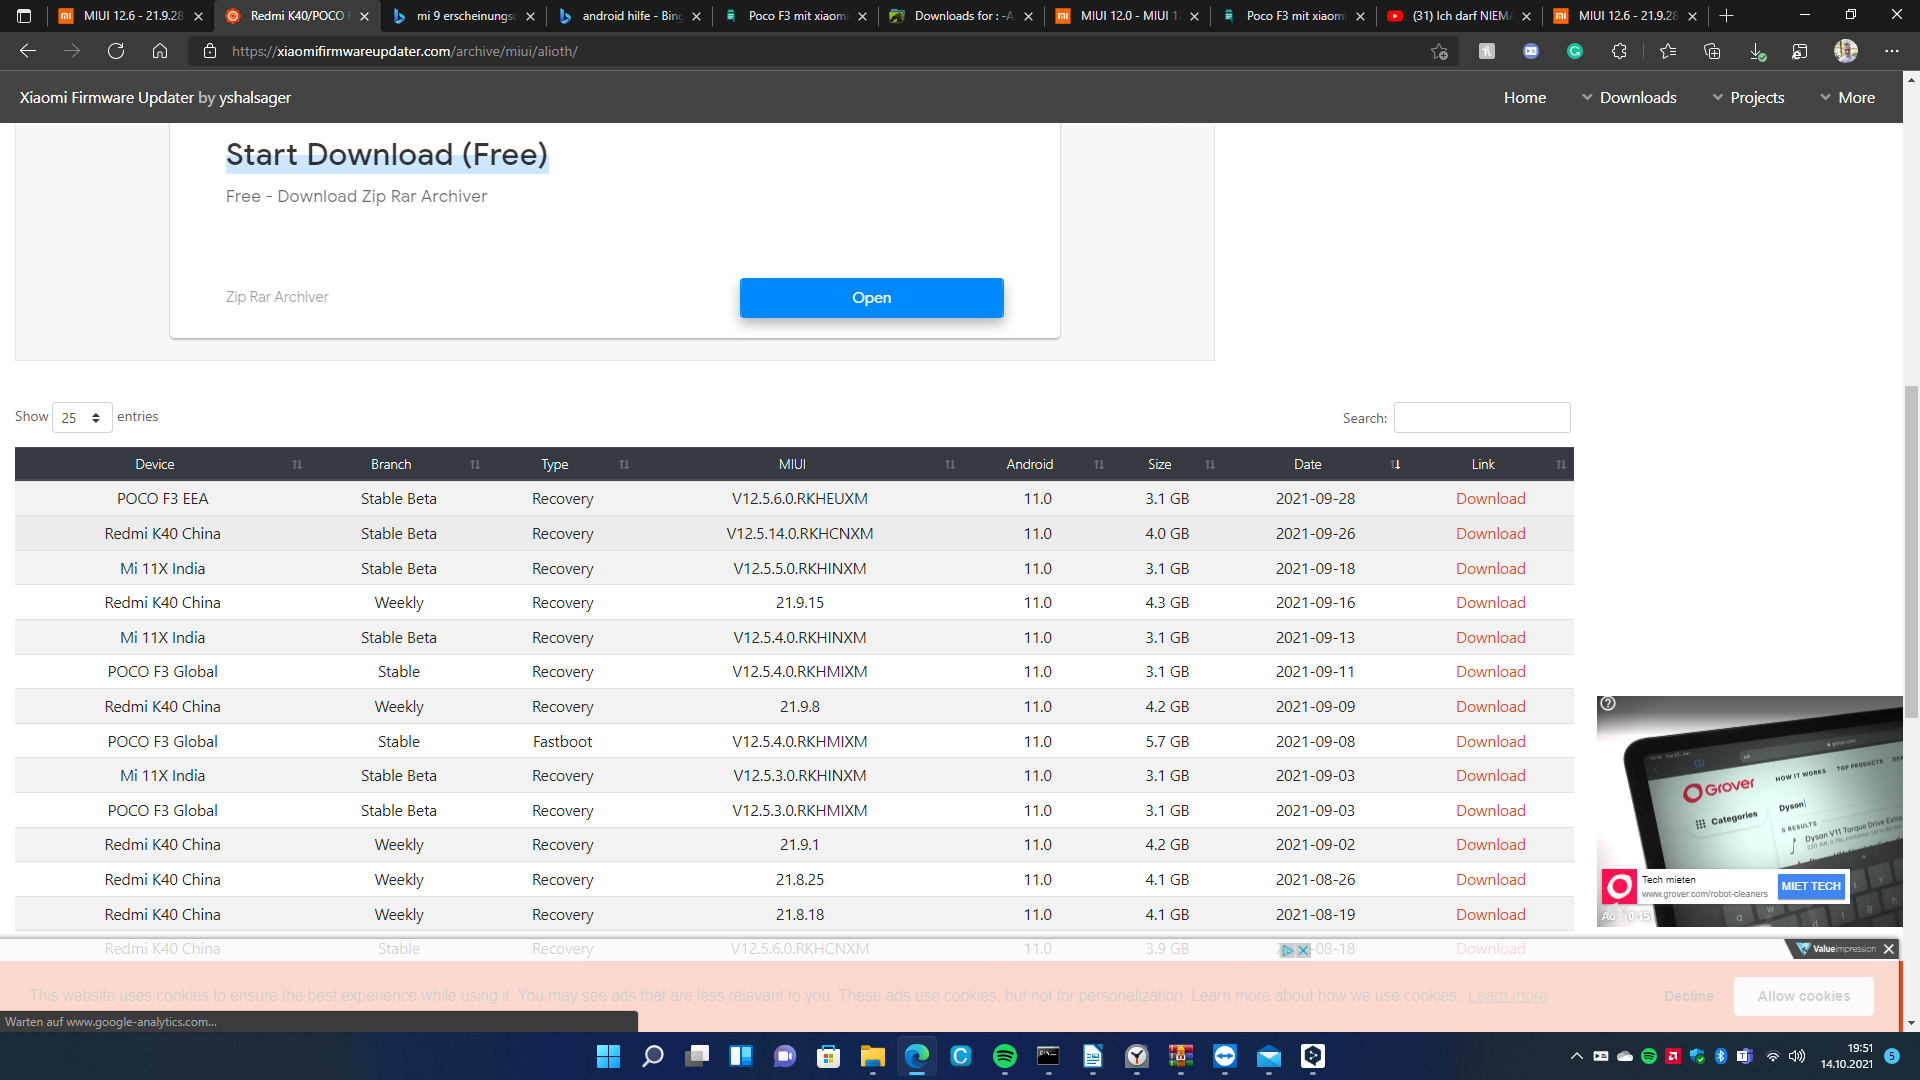The height and width of the screenshot is (1080, 1920).
Task: Close the 'Redmi K40/POCO' tab
Action: pyautogui.click(x=364, y=16)
